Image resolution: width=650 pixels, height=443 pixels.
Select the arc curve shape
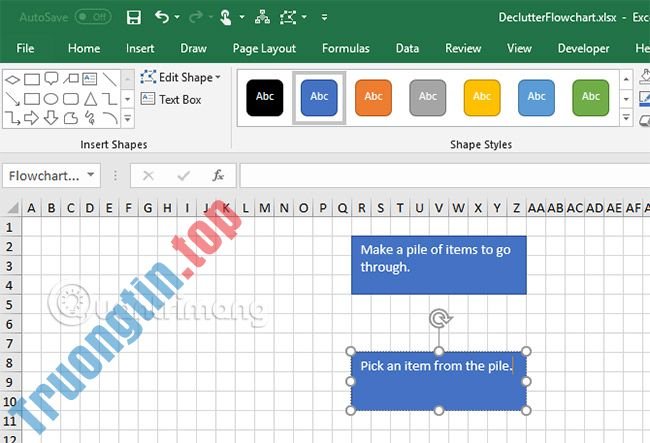[110, 119]
